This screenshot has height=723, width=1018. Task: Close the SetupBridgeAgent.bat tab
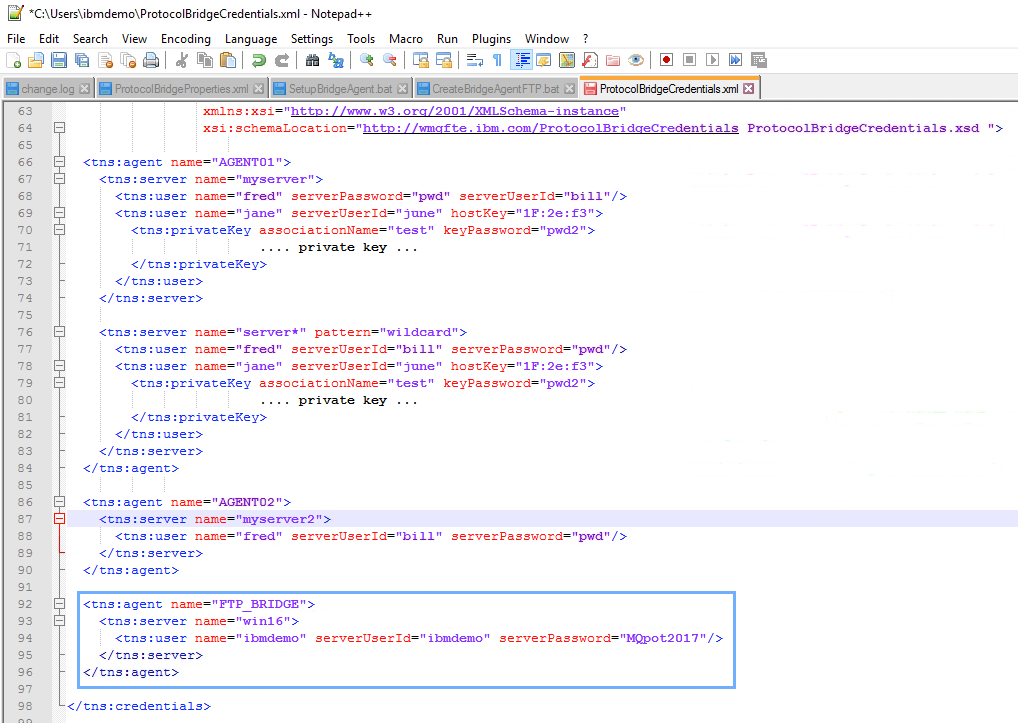click(x=403, y=88)
